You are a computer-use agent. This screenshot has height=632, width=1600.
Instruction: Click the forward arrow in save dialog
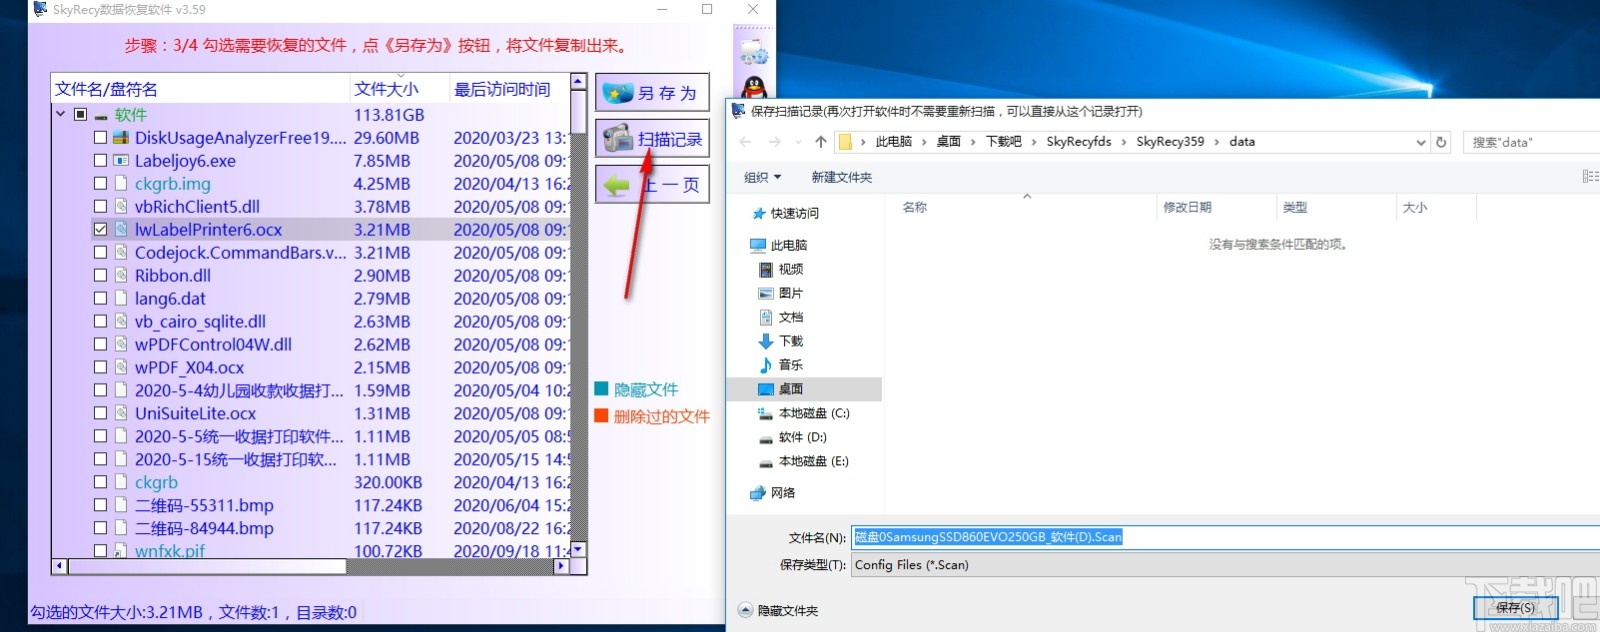click(775, 142)
